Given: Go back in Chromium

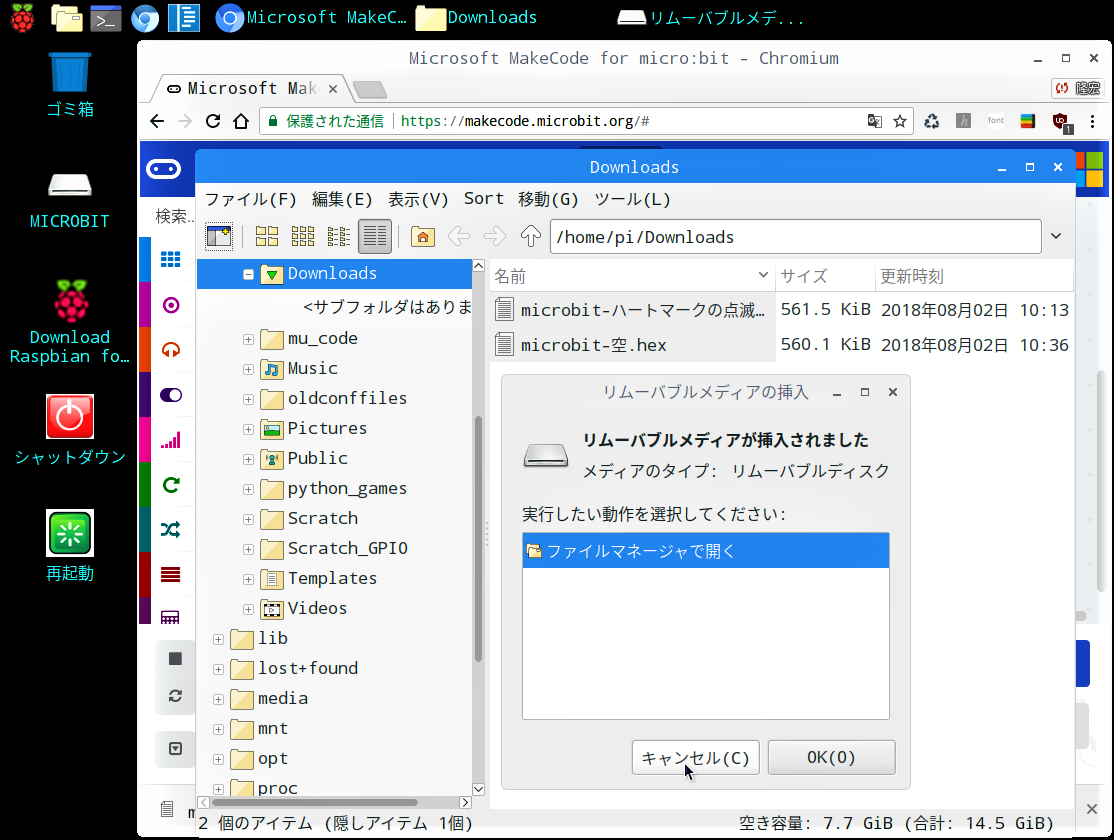Looking at the screenshot, I should coord(157,121).
